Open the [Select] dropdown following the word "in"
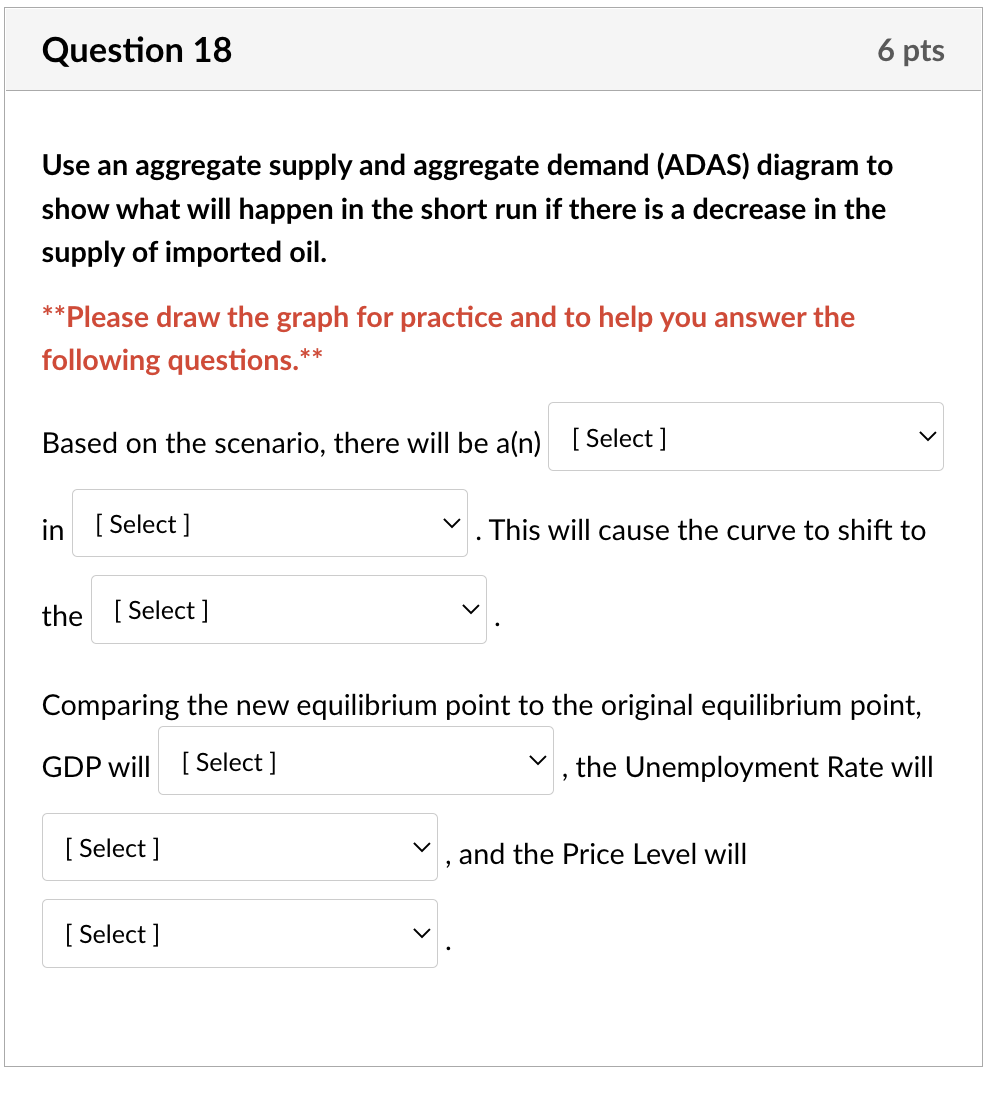The height and width of the screenshot is (1100, 1003). click(x=270, y=522)
